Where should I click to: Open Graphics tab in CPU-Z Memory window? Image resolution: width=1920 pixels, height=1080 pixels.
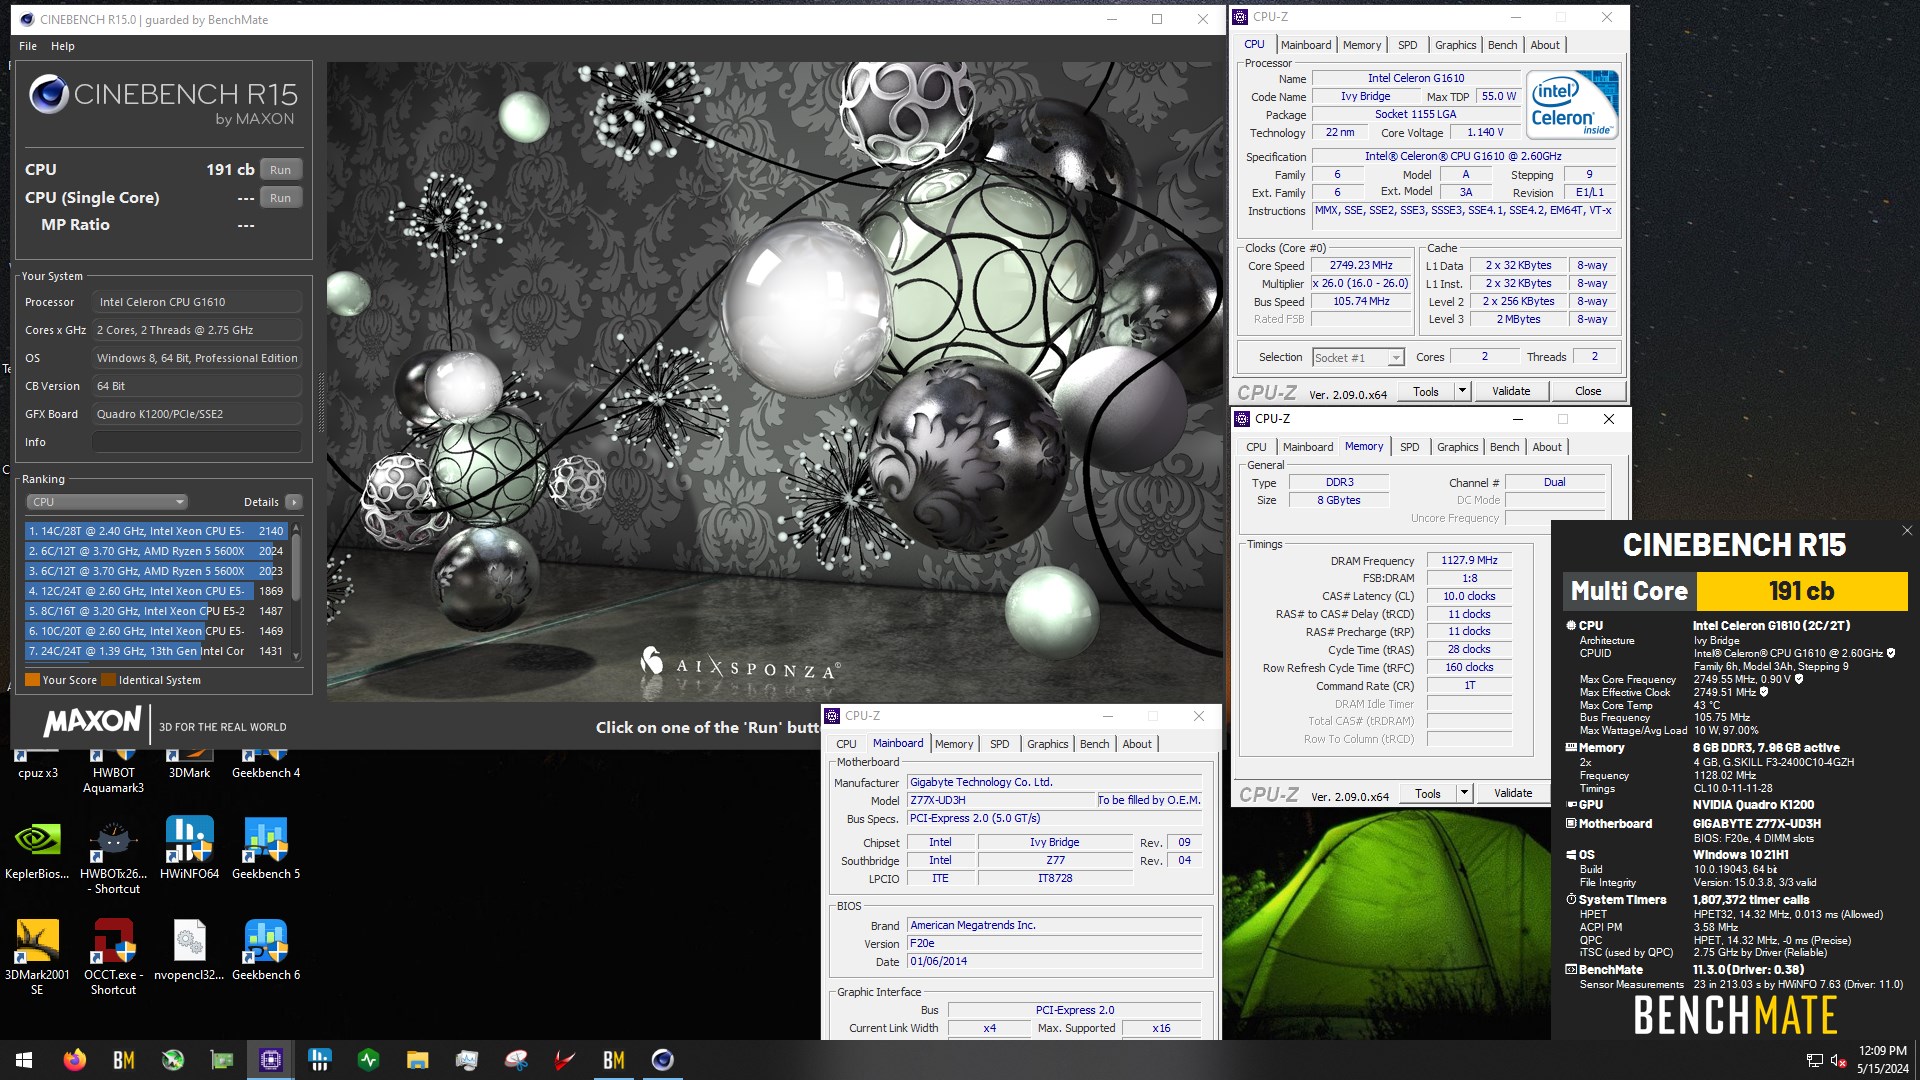tap(1457, 447)
